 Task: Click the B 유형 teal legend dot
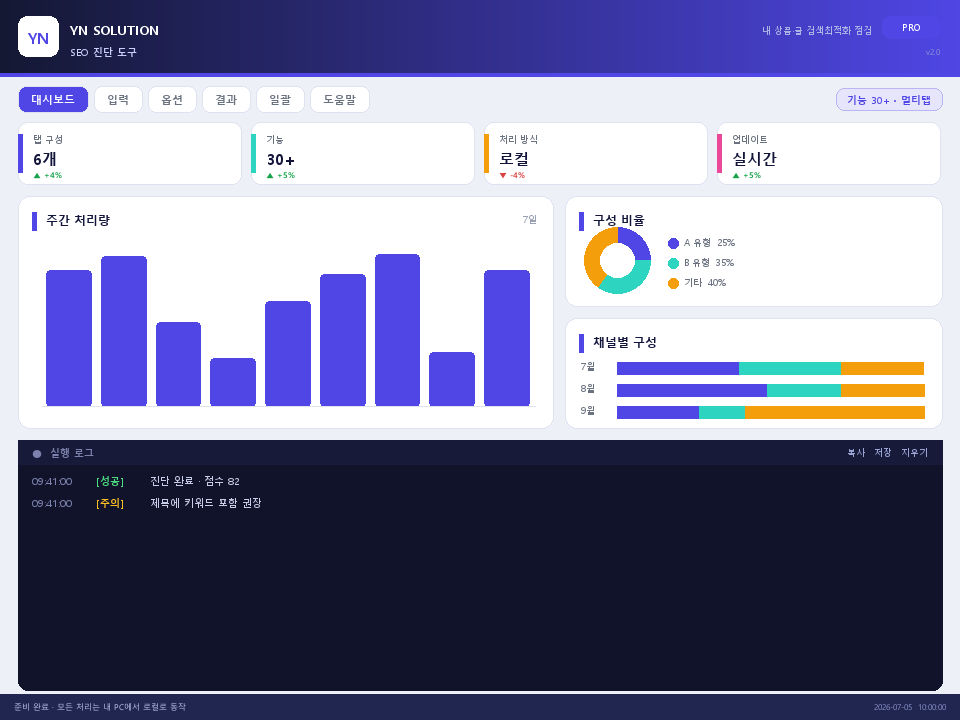tap(673, 263)
